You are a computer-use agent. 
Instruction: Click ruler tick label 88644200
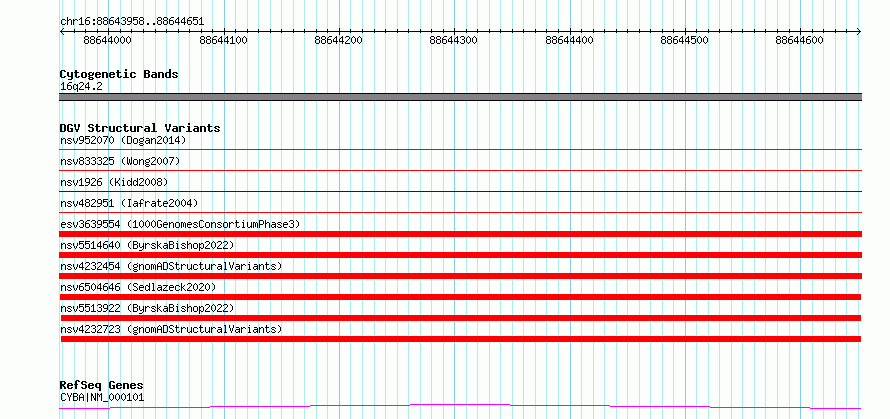339,40
